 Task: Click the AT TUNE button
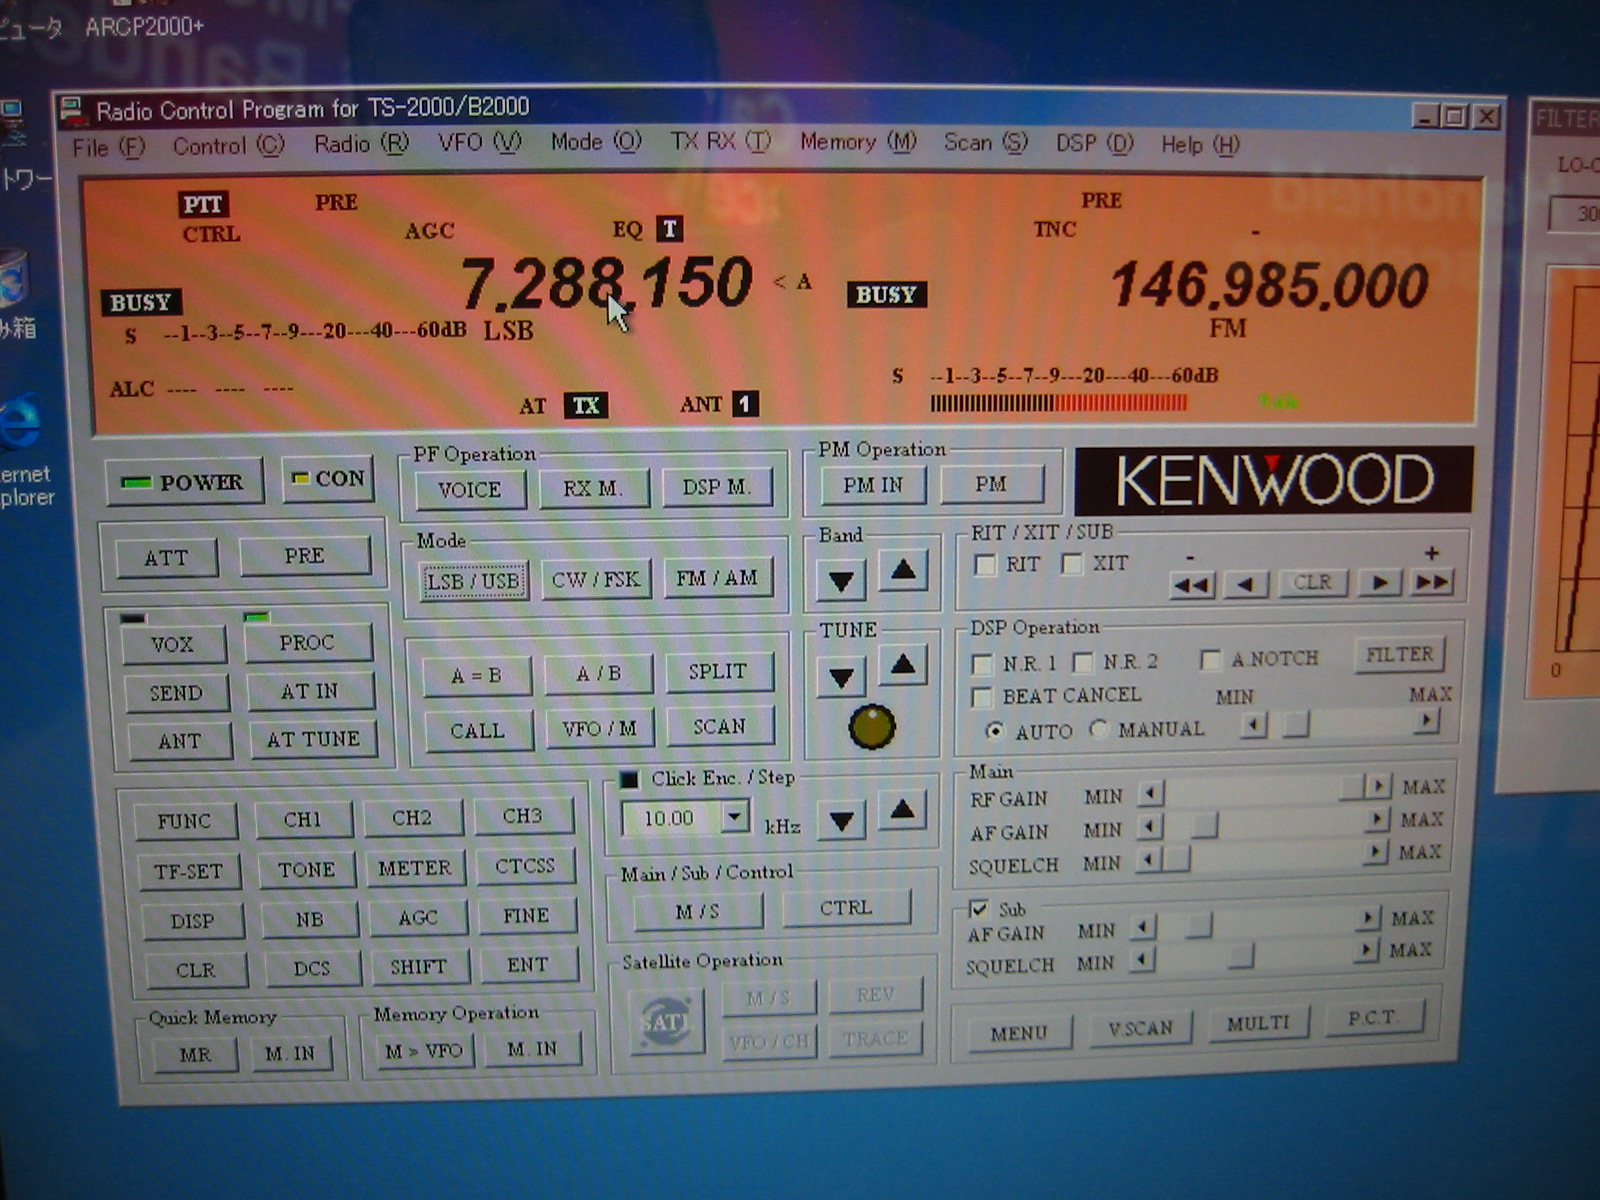coord(312,739)
